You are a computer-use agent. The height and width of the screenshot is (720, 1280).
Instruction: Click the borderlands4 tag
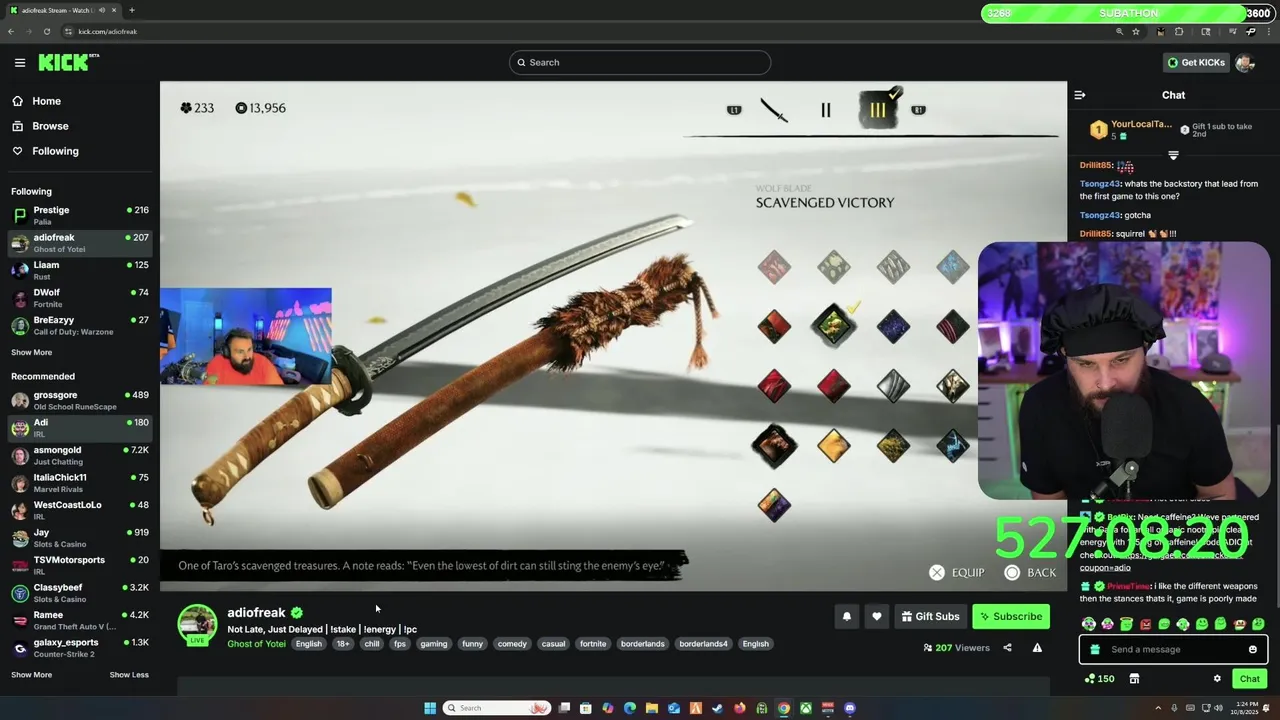pos(703,644)
